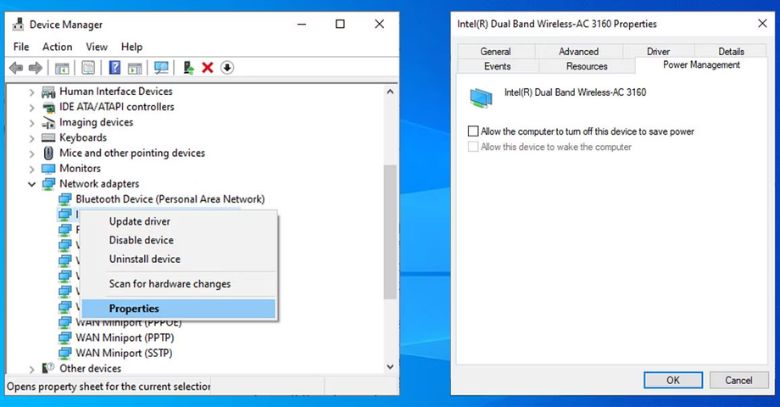780x407 pixels.
Task: Toggle 'Allow this device to wake the computer' checkbox
Action: point(473,147)
